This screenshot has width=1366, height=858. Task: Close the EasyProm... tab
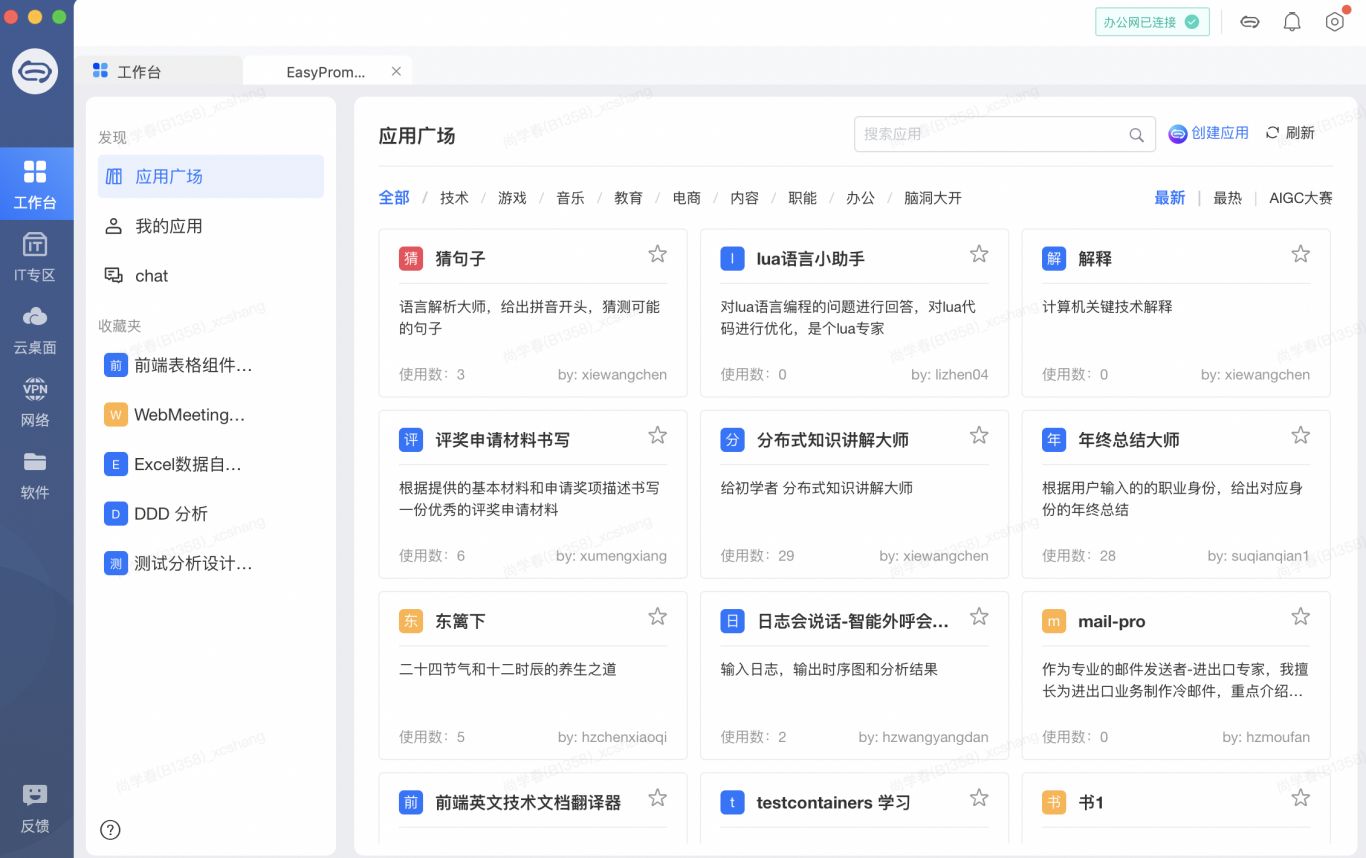pyautogui.click(x=396, y=71)
